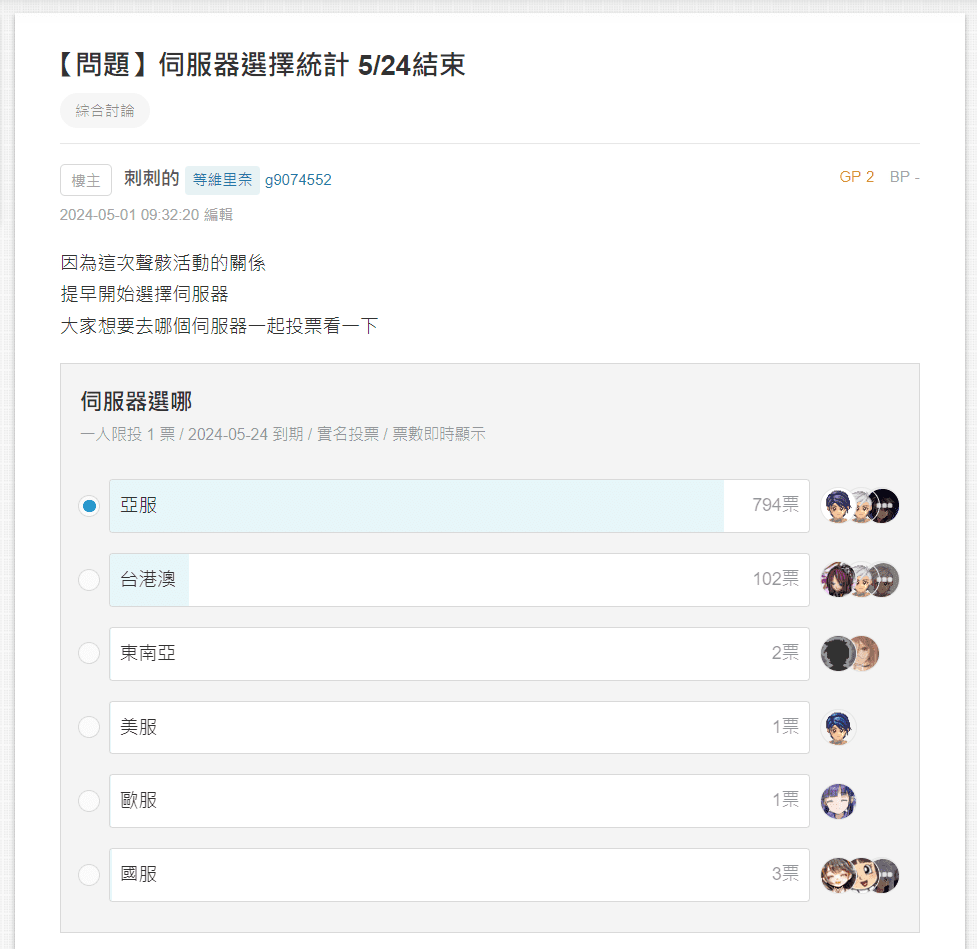The image size is (977, 949).
Task: Click BP on the post
Action: pos(904,177)
